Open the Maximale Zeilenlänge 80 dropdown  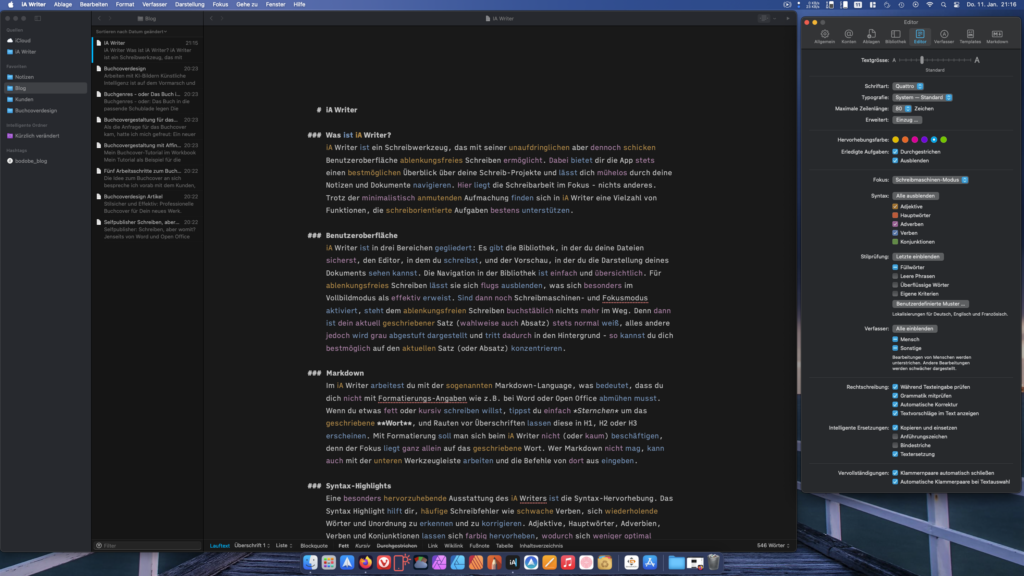(902, 108)
